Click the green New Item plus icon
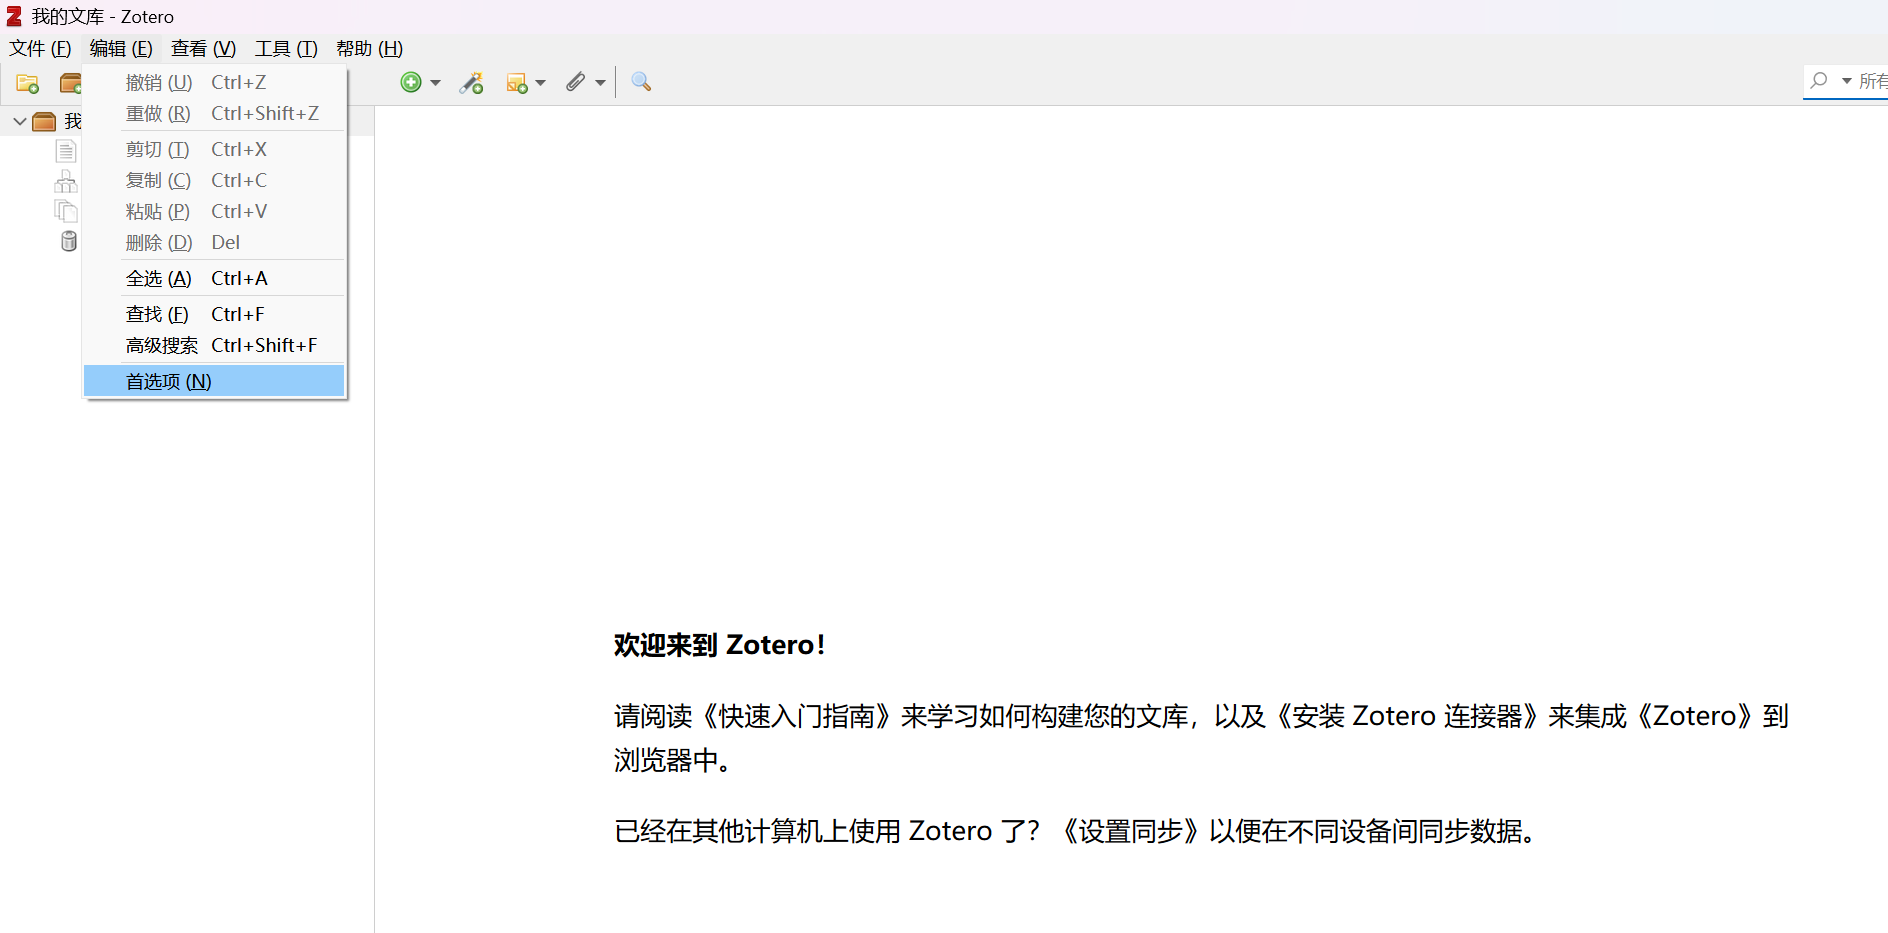The image size is (1888, 933). 411,82
